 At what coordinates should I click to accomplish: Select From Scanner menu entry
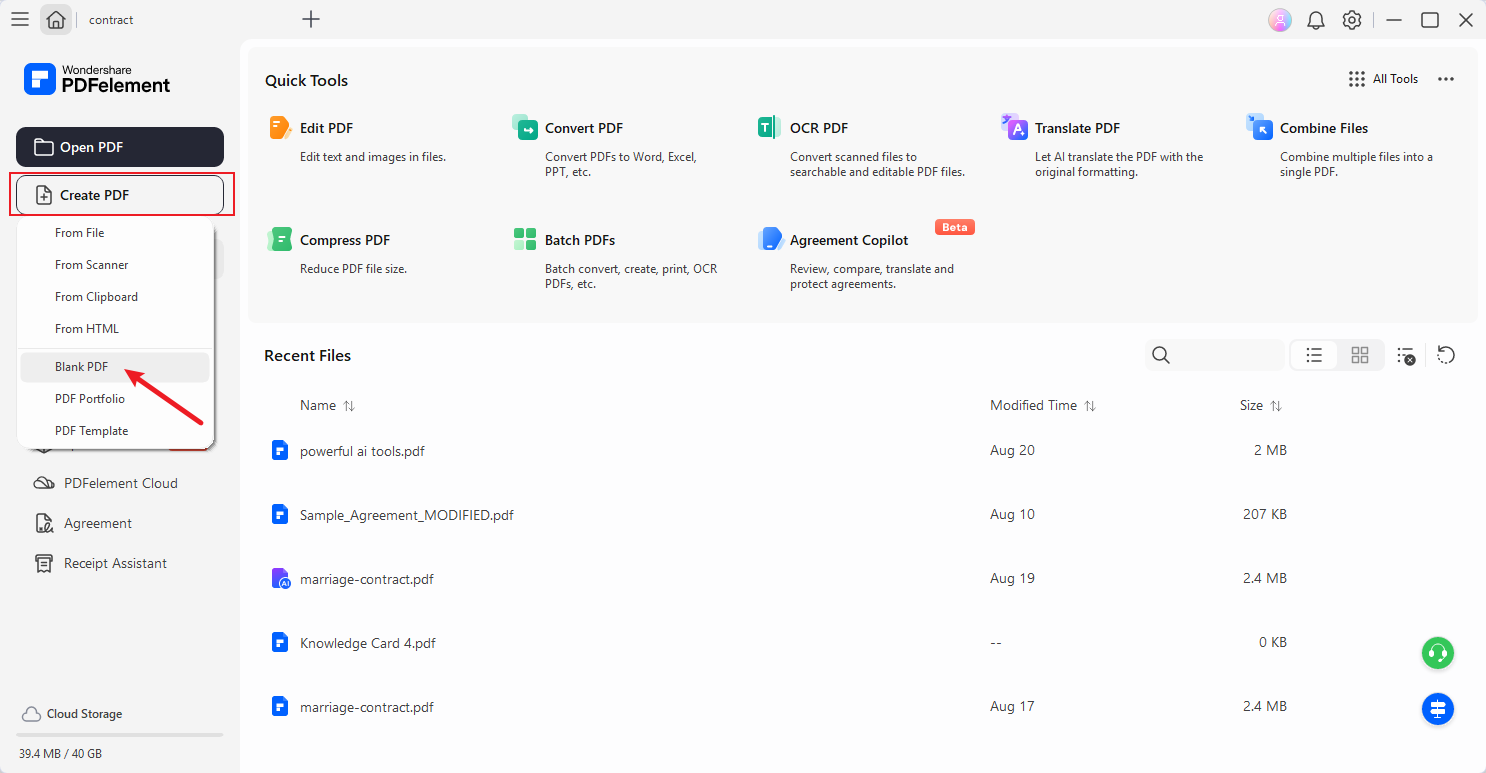coord(115,265)
